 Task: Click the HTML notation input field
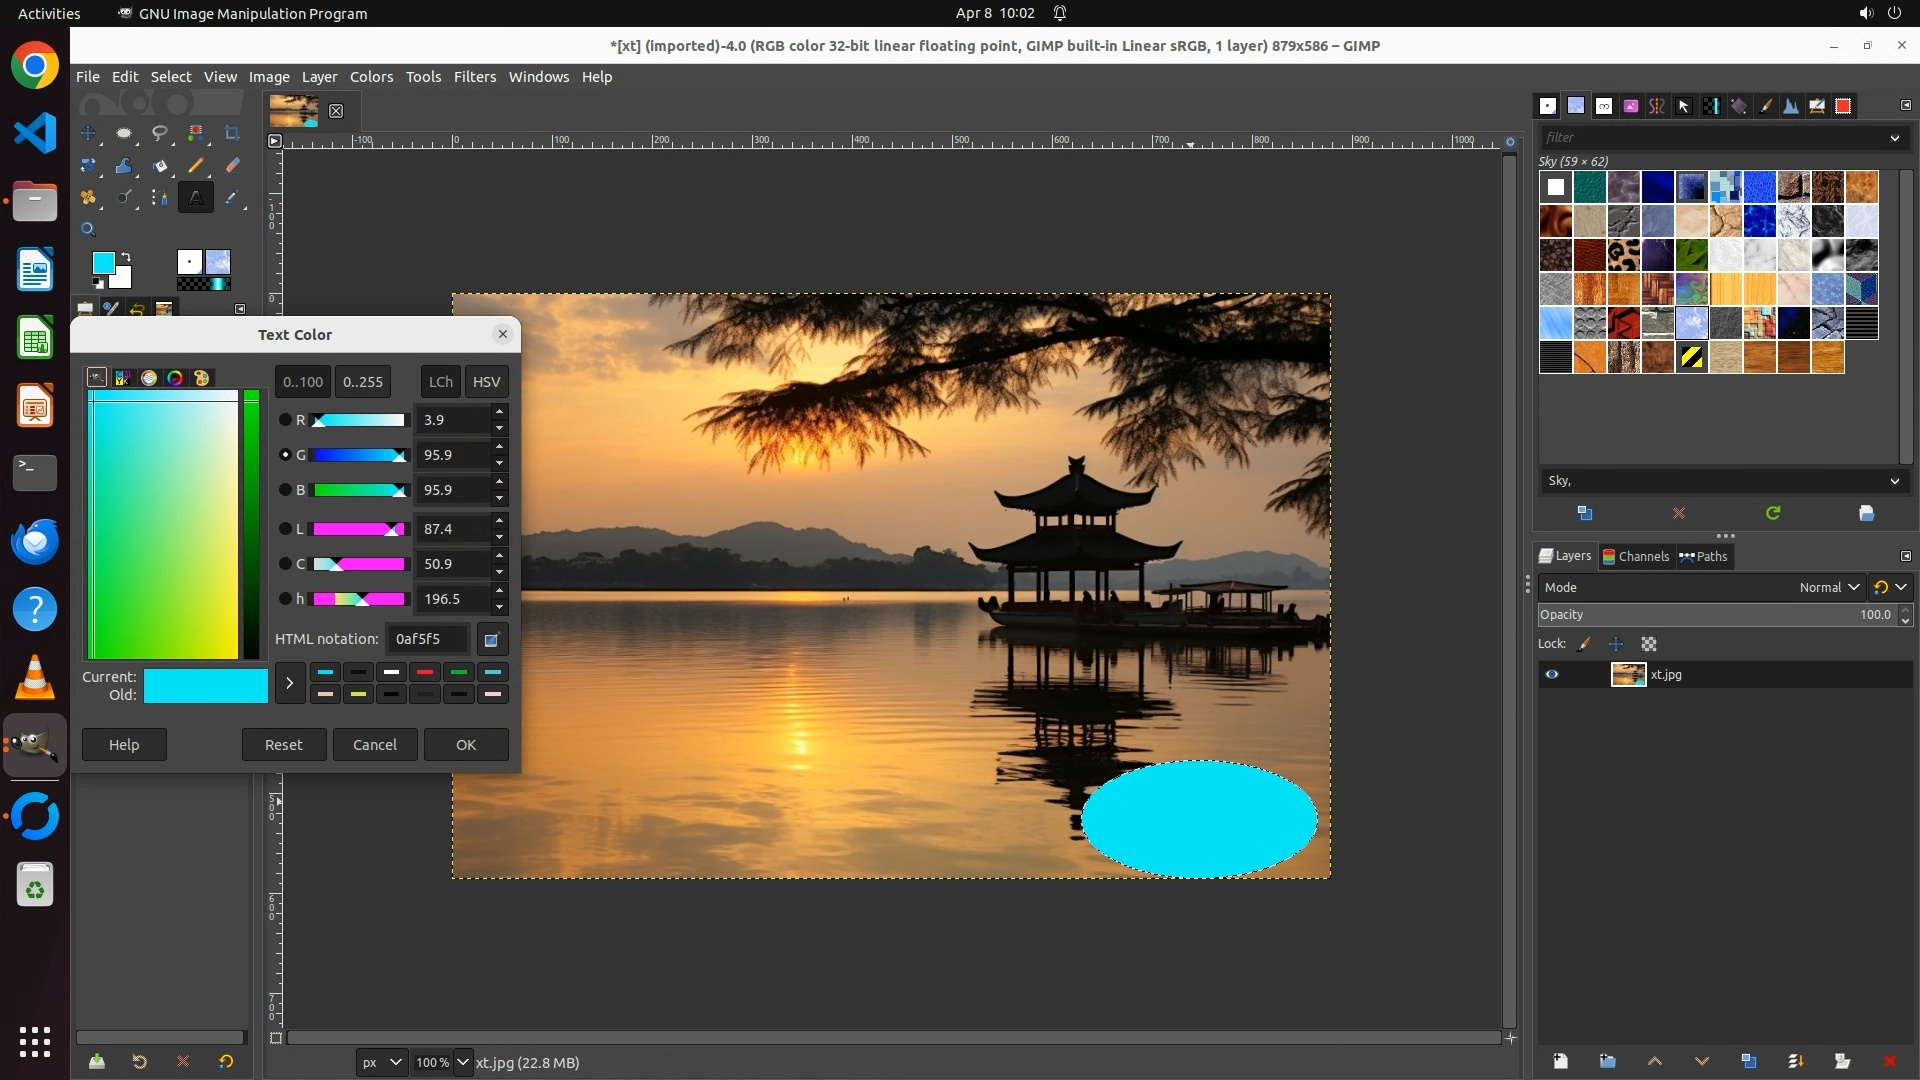pyautogui.click(x=428, y=639)
